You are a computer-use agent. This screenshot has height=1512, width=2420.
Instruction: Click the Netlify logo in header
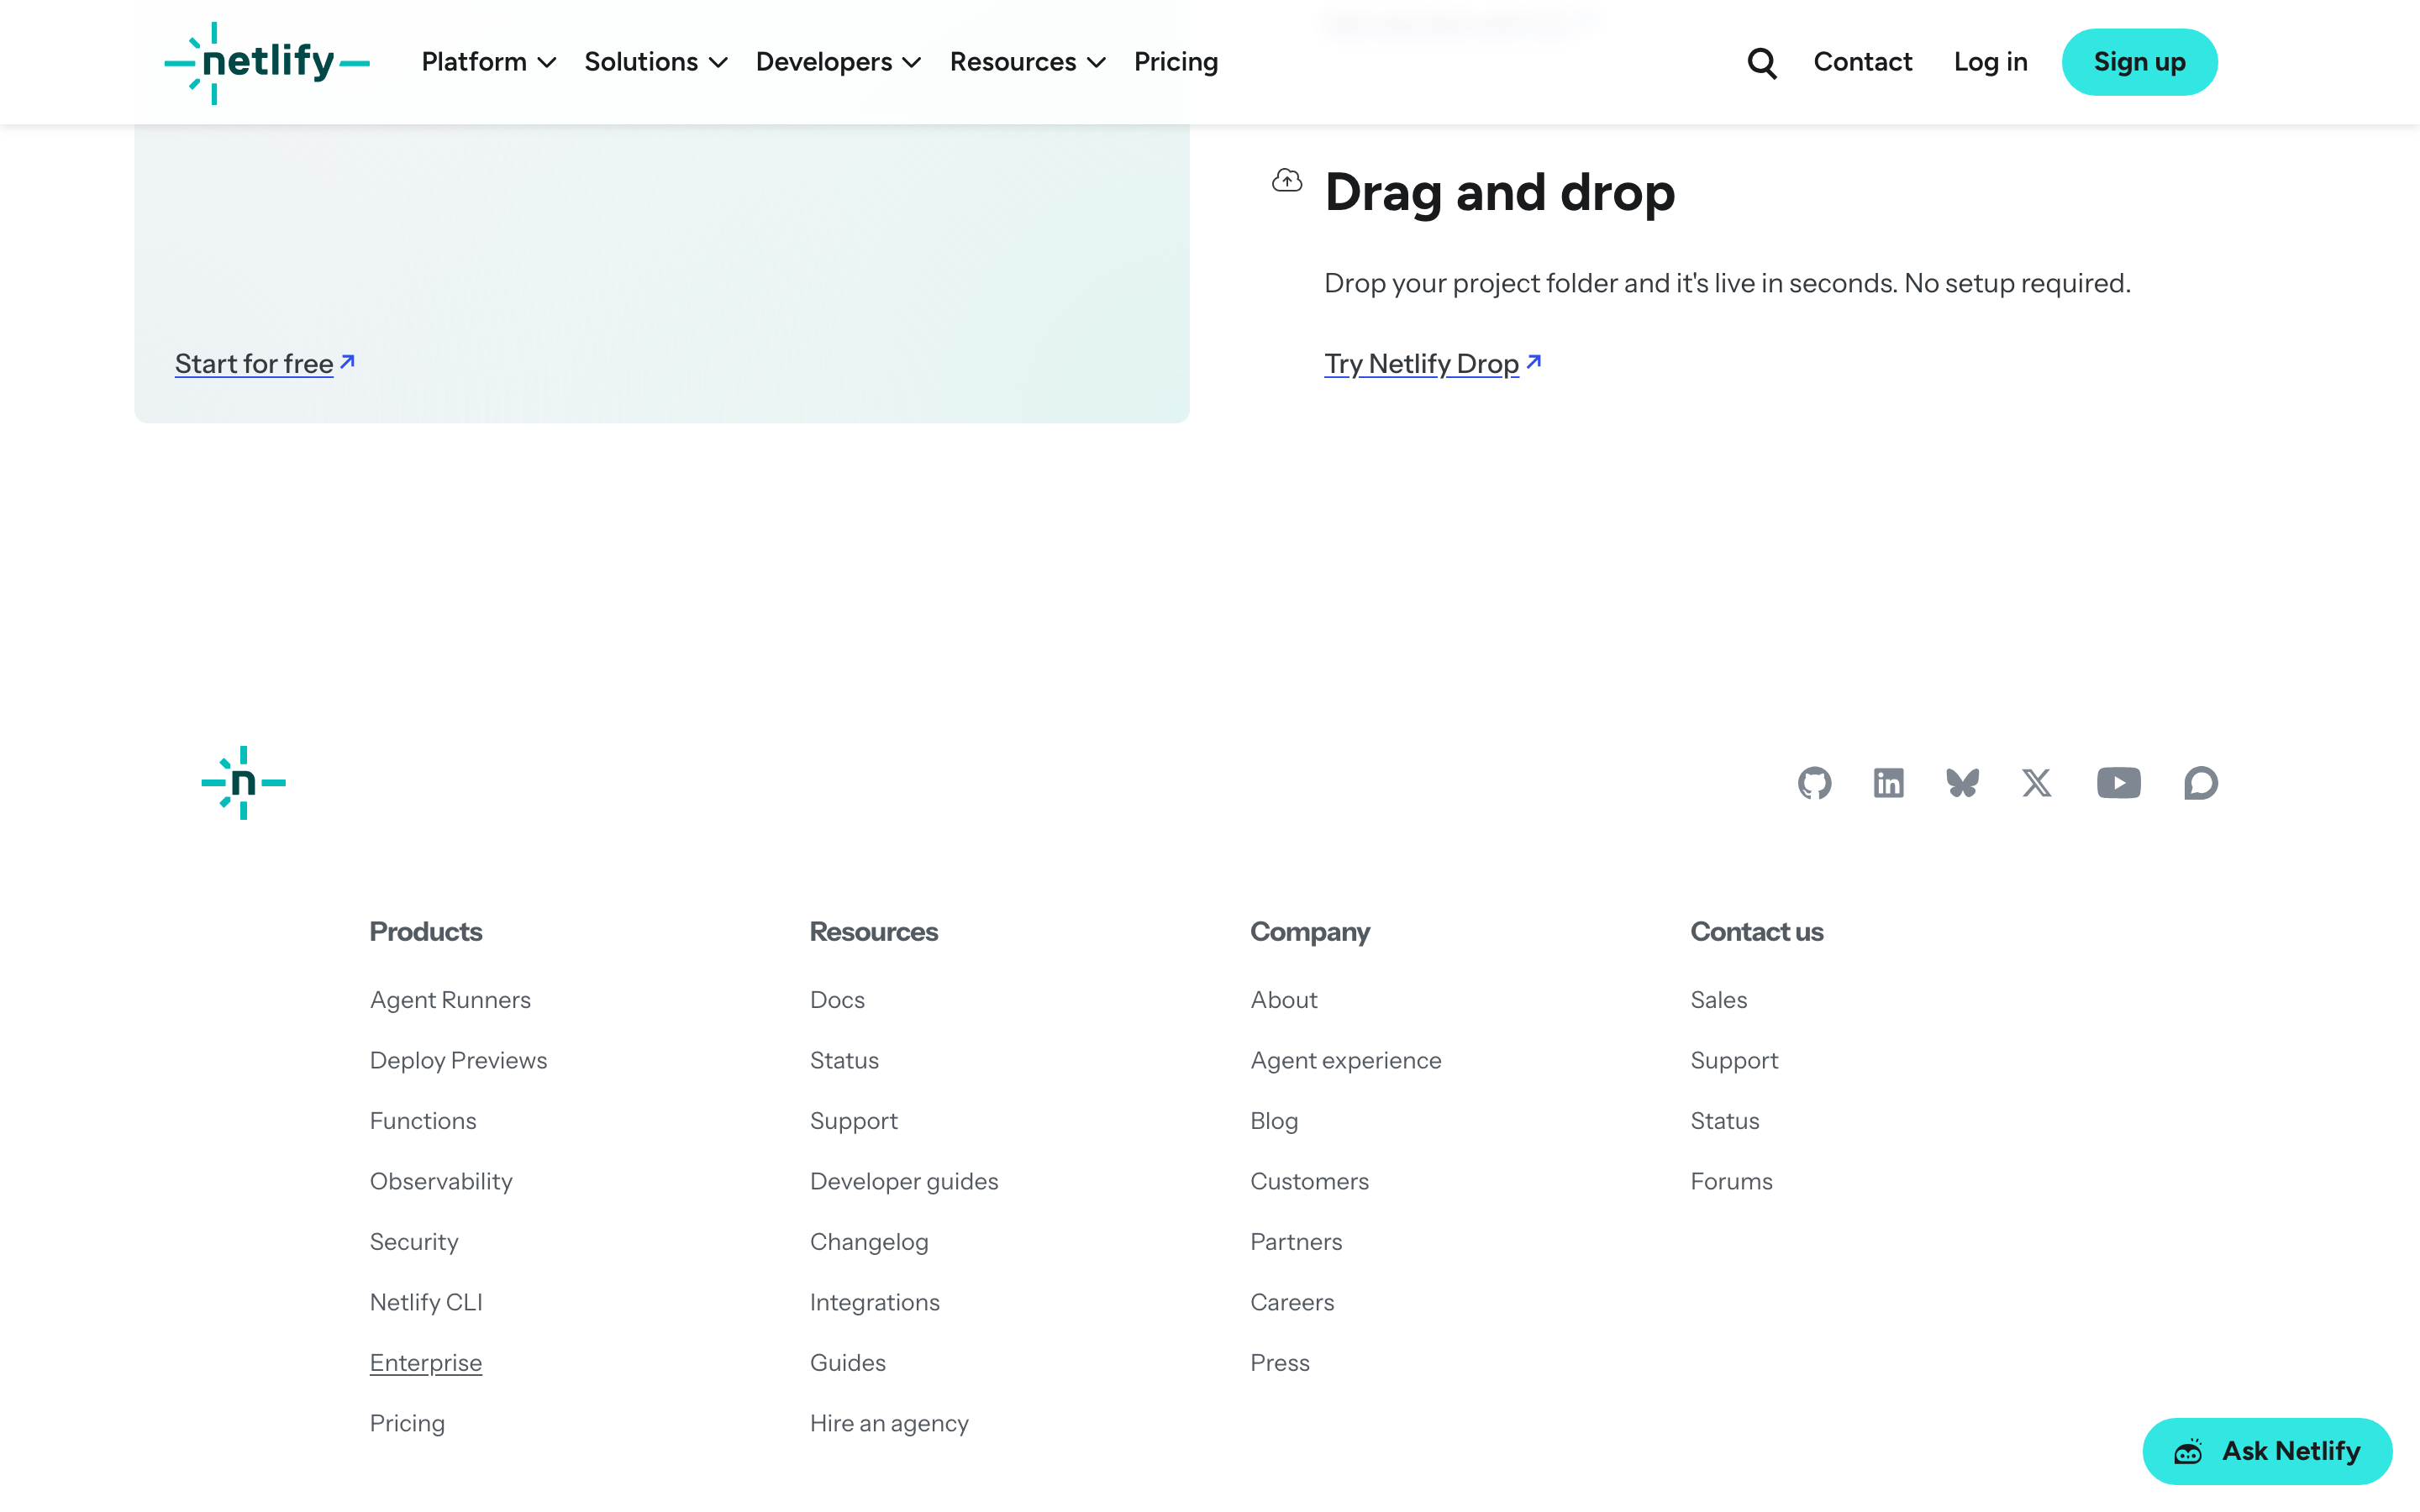click(x=267, y=63)
